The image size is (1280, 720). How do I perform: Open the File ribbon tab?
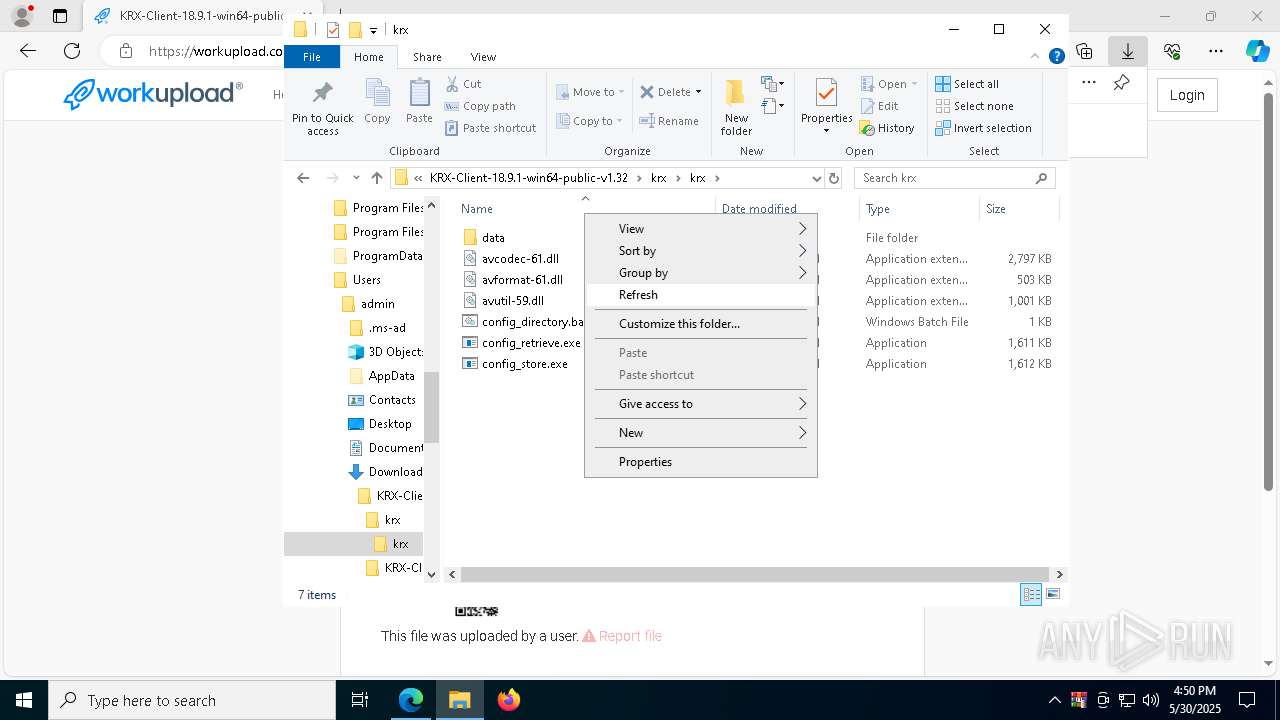pyautogui.click(x=312, y=57)
